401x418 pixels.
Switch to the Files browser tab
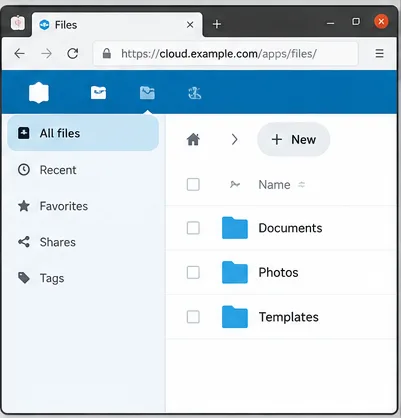point(117,25)
